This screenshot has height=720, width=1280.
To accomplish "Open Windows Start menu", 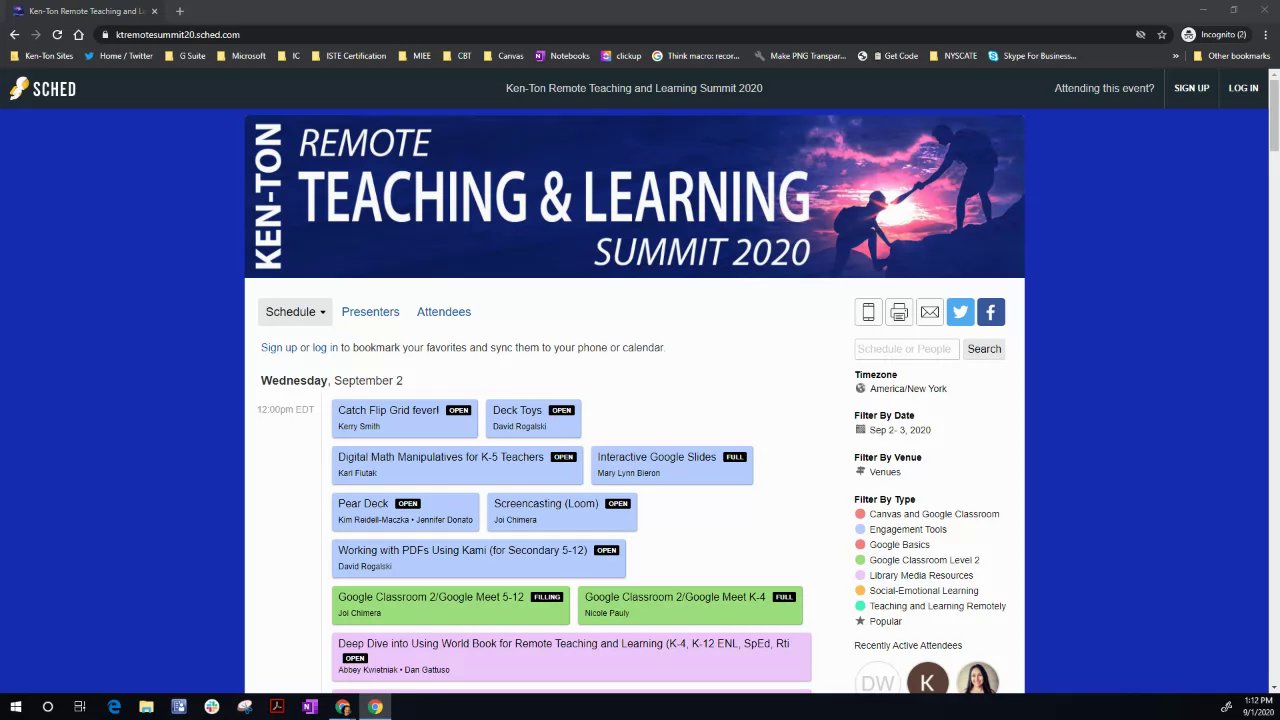I will [x=16, y=707].
